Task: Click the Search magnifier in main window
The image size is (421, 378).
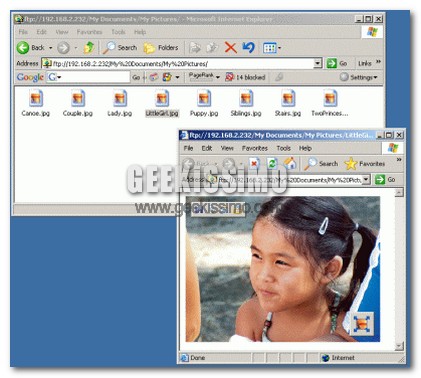Action: pyautogui.click(x=109, y=48)
